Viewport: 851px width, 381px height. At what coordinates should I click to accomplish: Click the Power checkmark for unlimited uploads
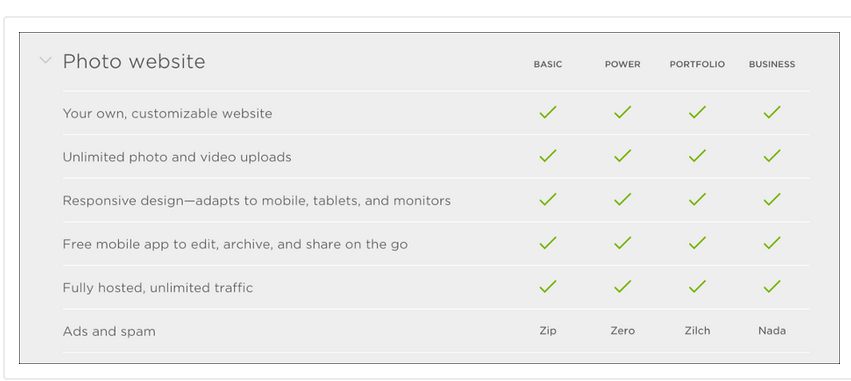(x=623, y=156)
